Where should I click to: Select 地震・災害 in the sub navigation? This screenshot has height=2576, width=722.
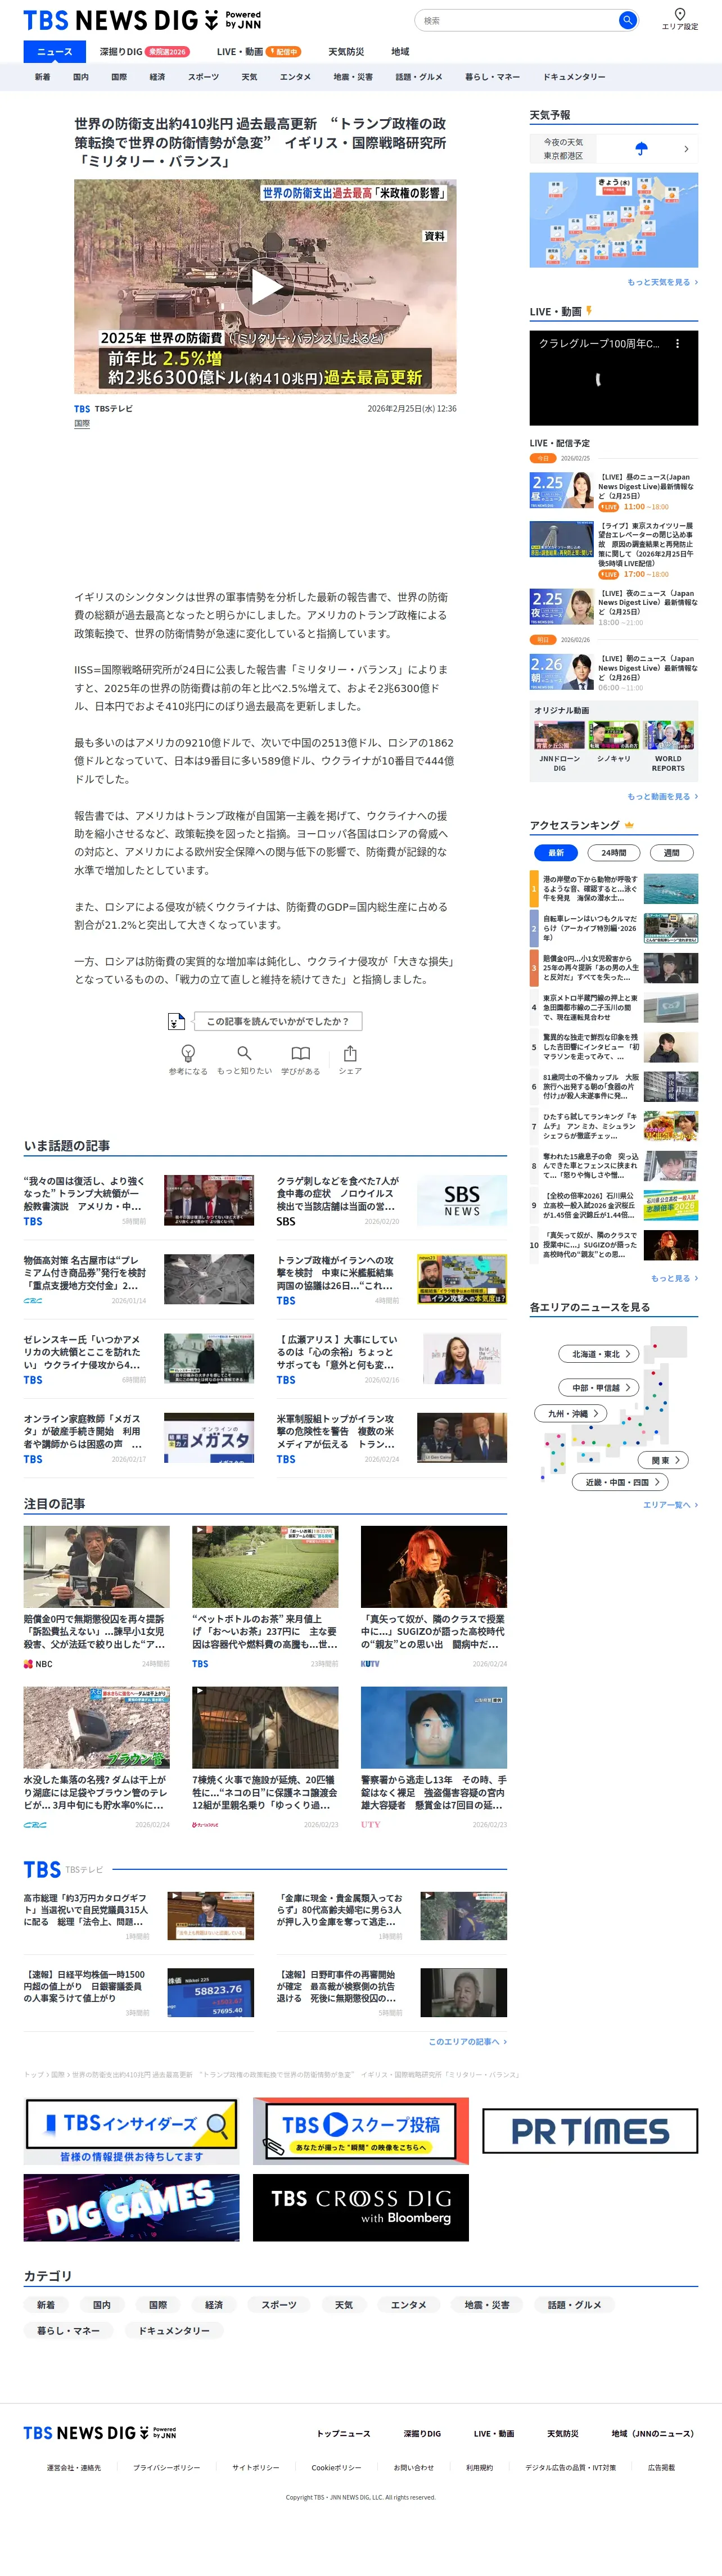click(x=353, y=77)
